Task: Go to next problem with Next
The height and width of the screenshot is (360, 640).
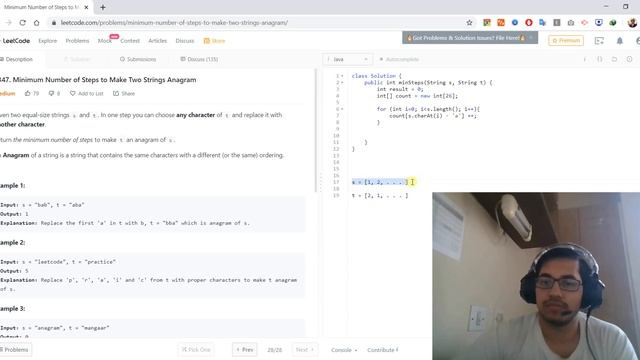Action: pyautogui.click(x=304, y=350)
